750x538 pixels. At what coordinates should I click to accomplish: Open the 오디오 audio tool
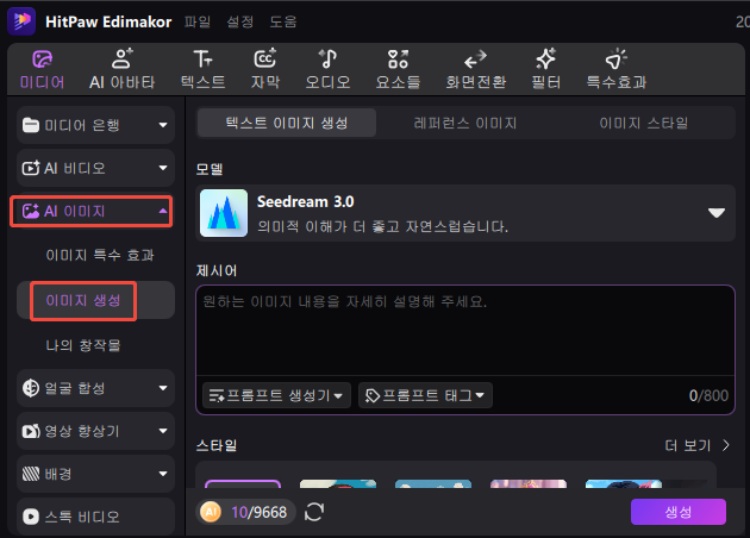(328, 70)
